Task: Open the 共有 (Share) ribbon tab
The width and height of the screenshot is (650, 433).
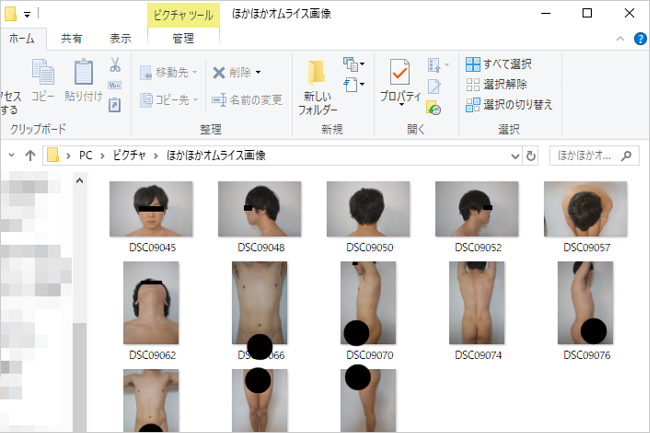Action: click(x=72, y=39)
